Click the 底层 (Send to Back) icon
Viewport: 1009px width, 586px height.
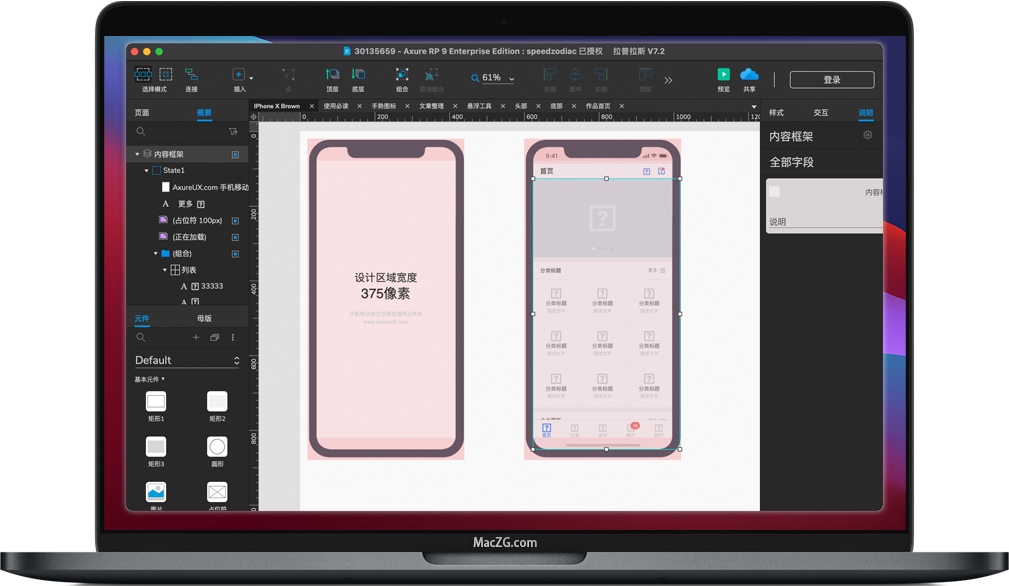(358, 75)
